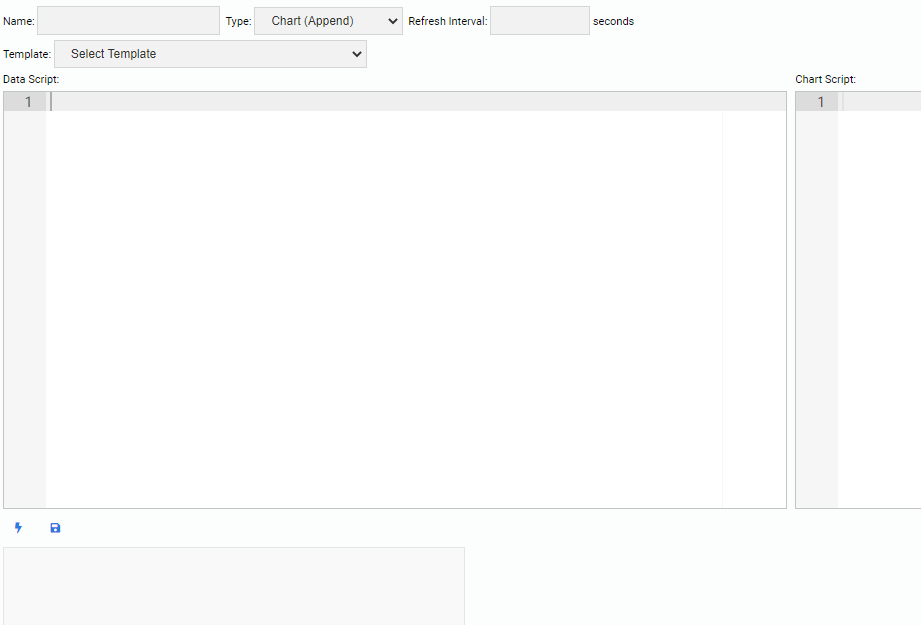Click the Refresh Interval label
This screenshot has width=921, height=625.
coord(447,20)
